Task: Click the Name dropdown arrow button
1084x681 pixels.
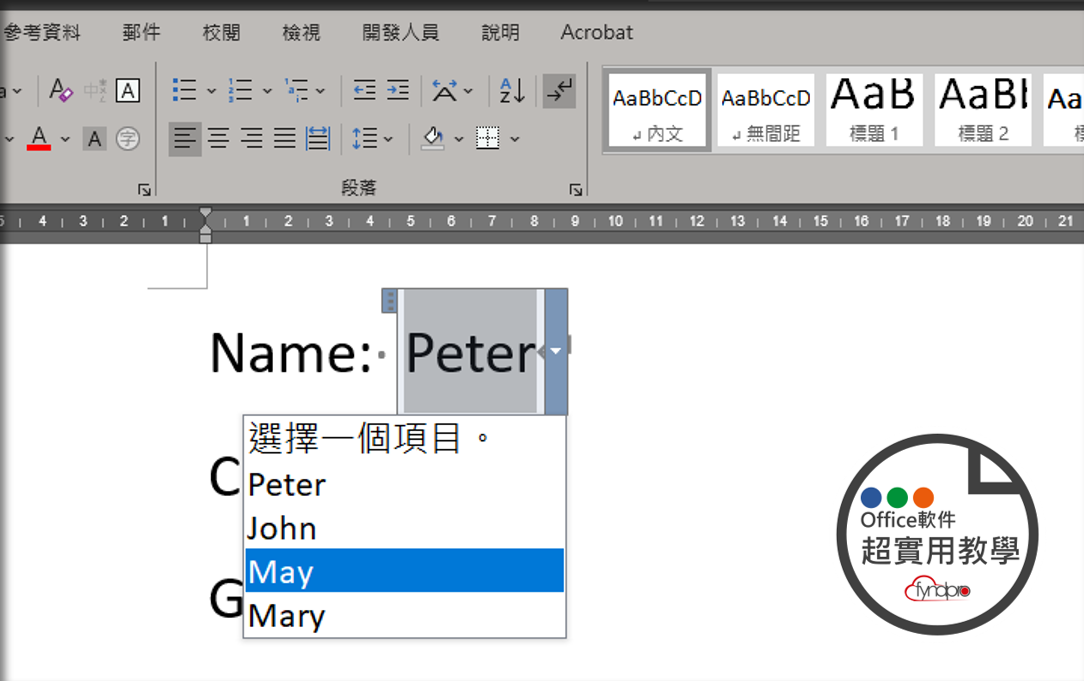Action: [x=556, y=351]
